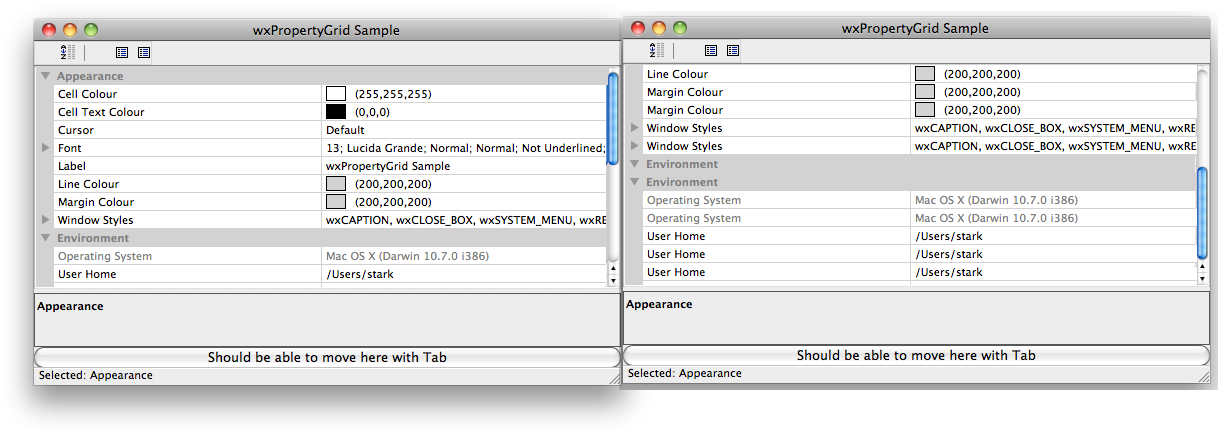Image resolution: width=1218 pixels, height=433 pixels.
Task: Click the (255,255,255) Cell Colour value
Action: [393, 94]
